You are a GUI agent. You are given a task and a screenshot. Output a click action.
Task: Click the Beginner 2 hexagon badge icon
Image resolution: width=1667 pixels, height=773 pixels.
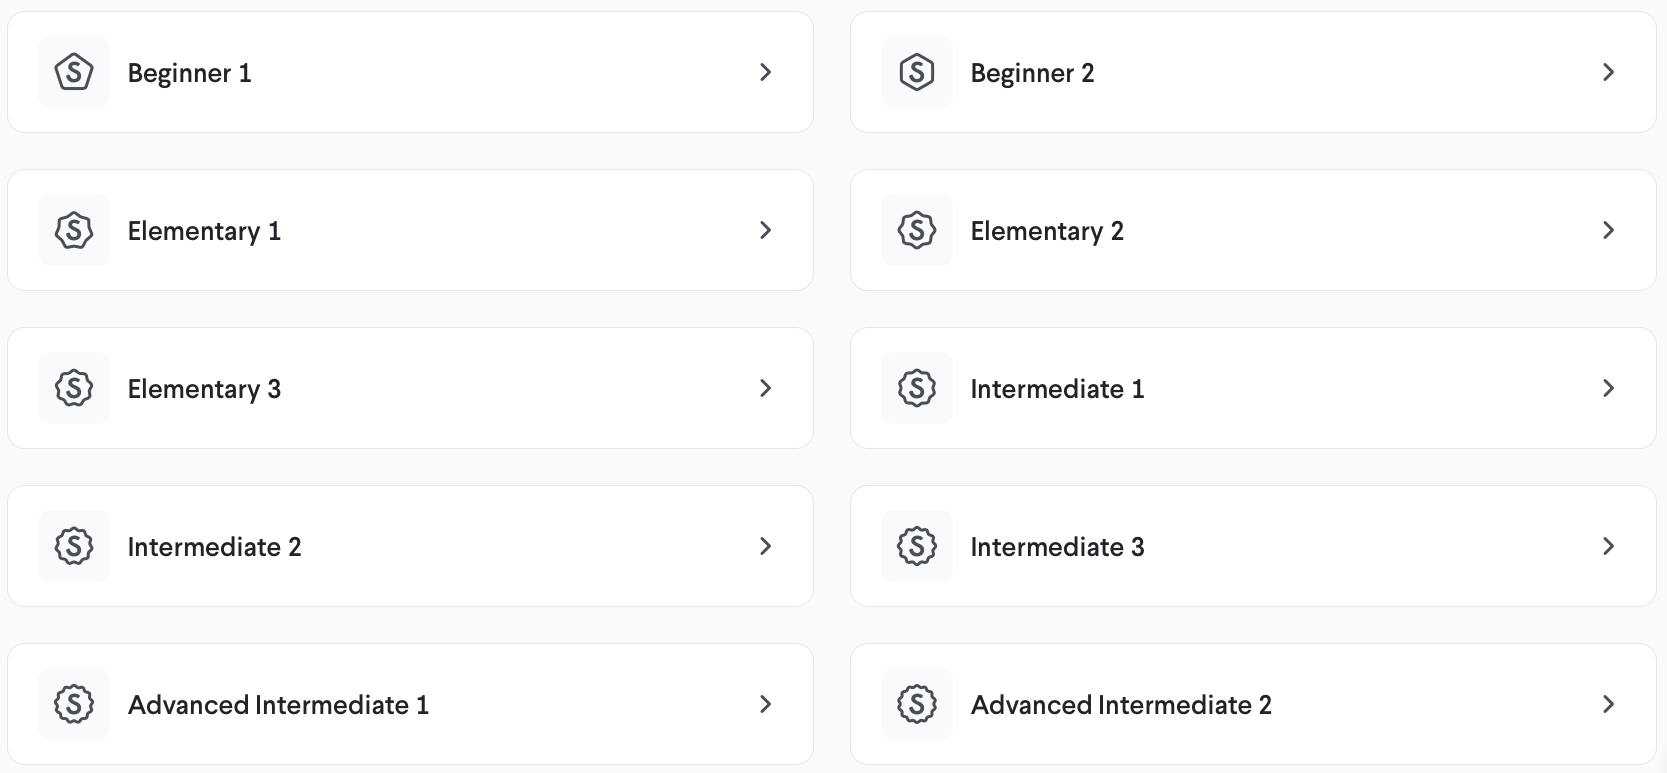click(x=917, y=72)
